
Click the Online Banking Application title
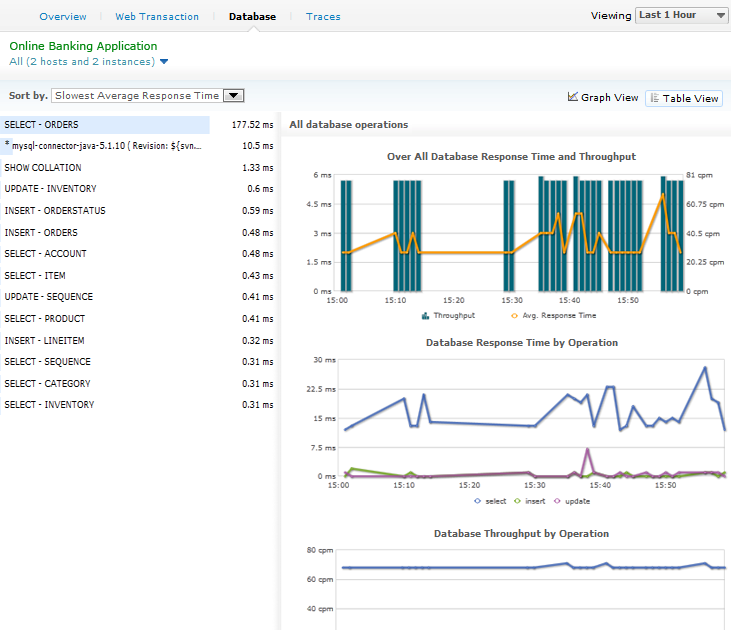click(83, 46)
